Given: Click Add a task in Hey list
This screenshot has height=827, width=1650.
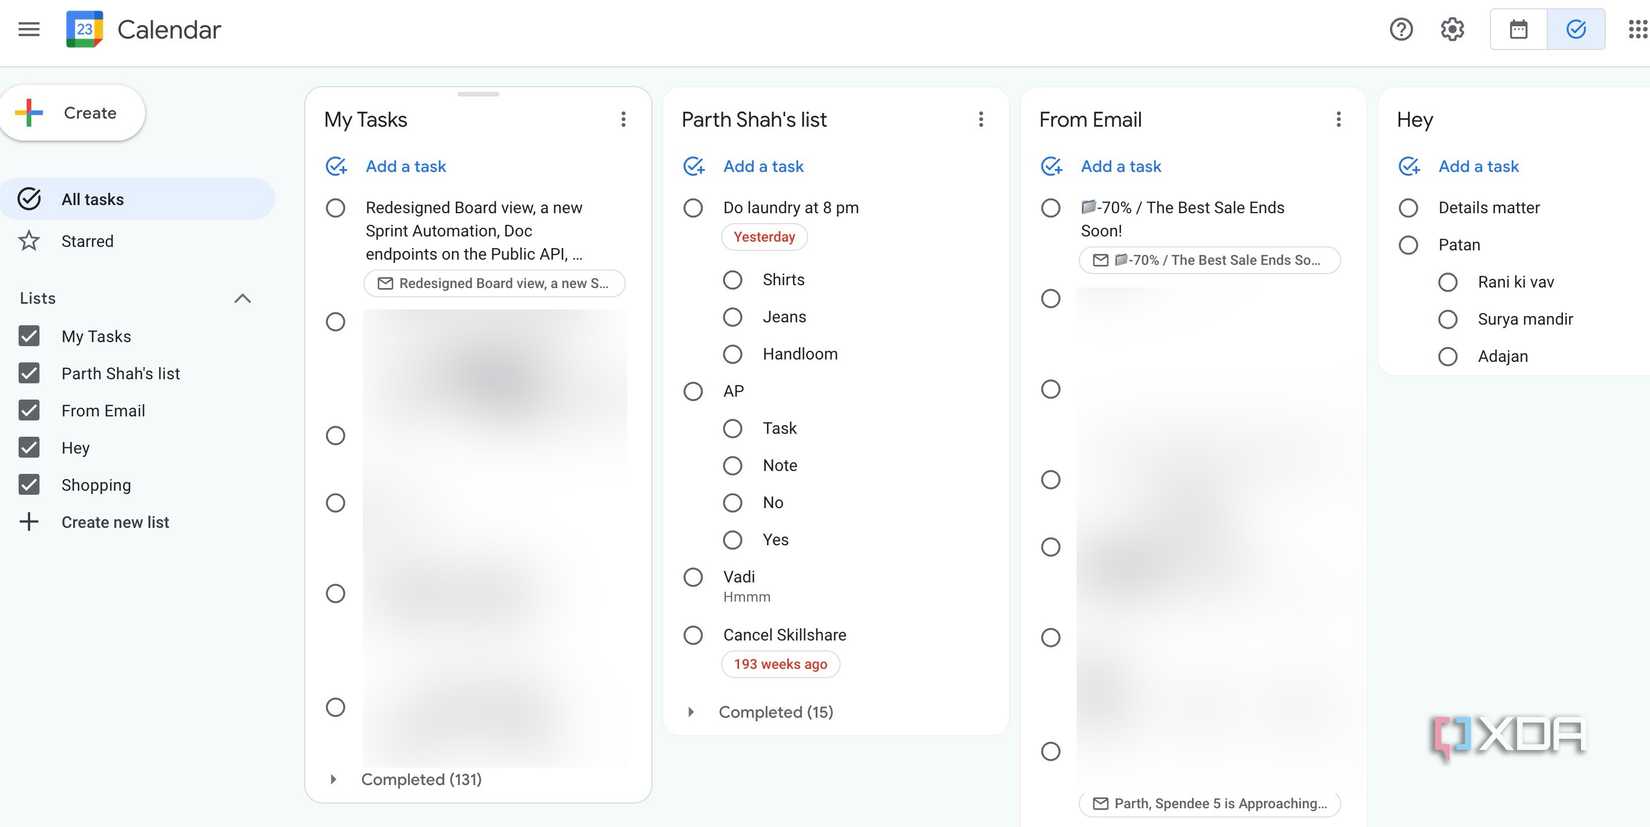Looking at the screenshot, I should point(1479,166).
